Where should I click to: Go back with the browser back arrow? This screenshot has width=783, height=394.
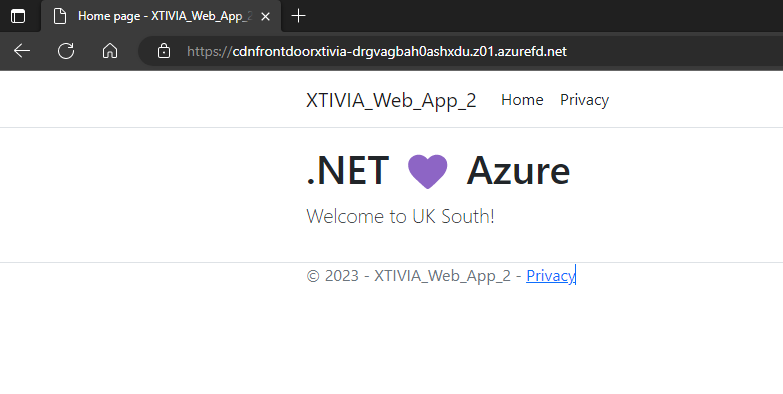(22, 51)
